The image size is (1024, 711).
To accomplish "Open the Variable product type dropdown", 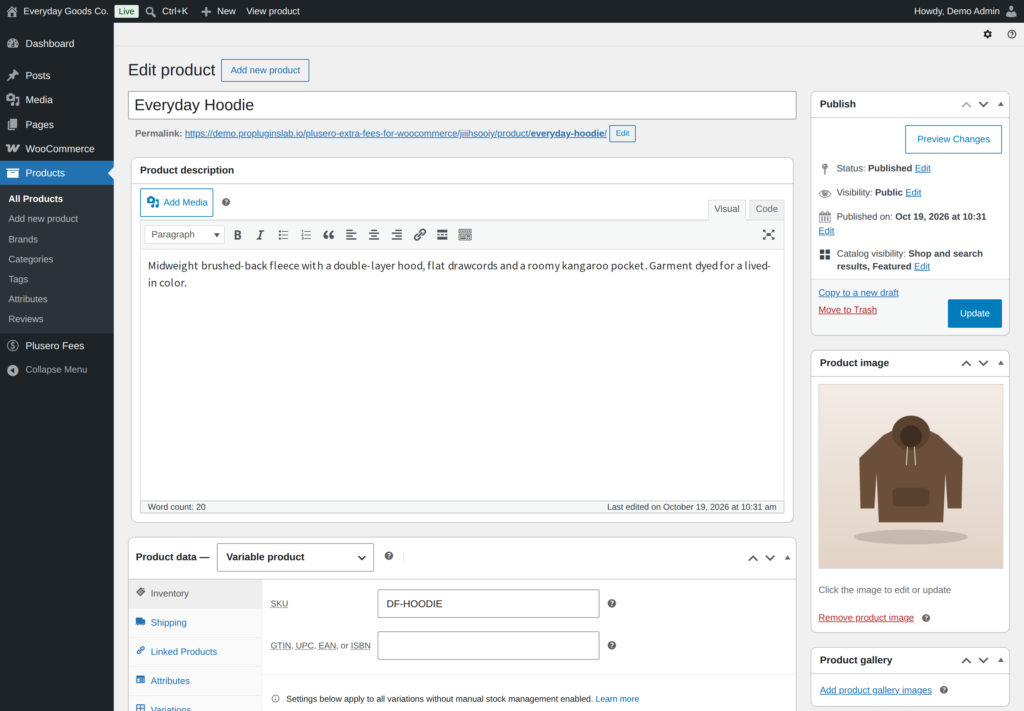I will coord(295,557).
